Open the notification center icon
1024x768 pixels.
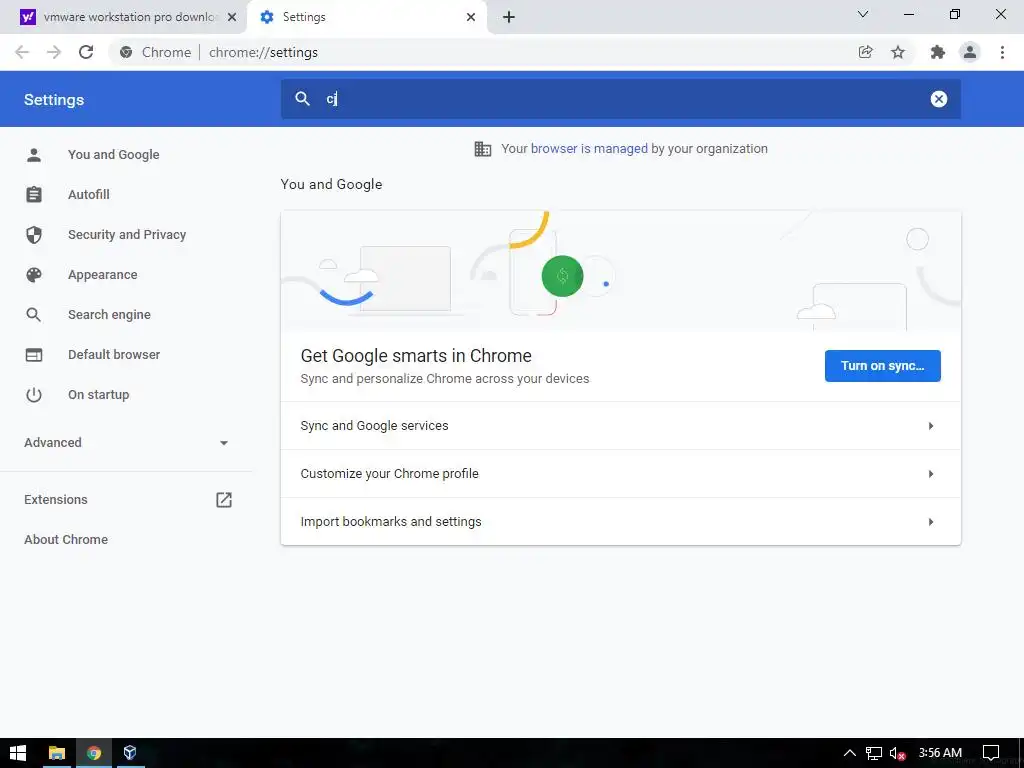pyautogui.click(x=991, y=753)
